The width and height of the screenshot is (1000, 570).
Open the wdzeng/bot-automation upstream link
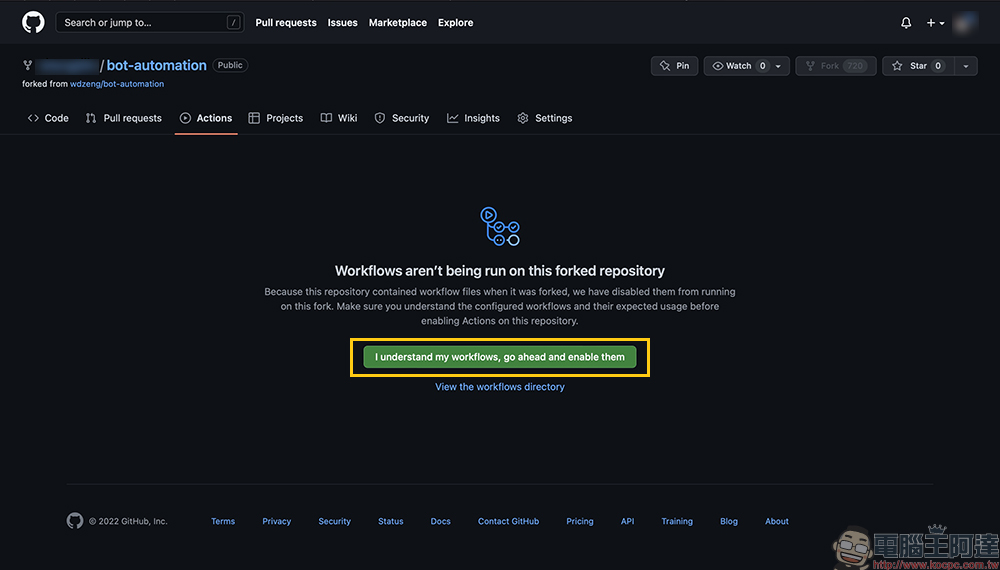coord(117,84)
